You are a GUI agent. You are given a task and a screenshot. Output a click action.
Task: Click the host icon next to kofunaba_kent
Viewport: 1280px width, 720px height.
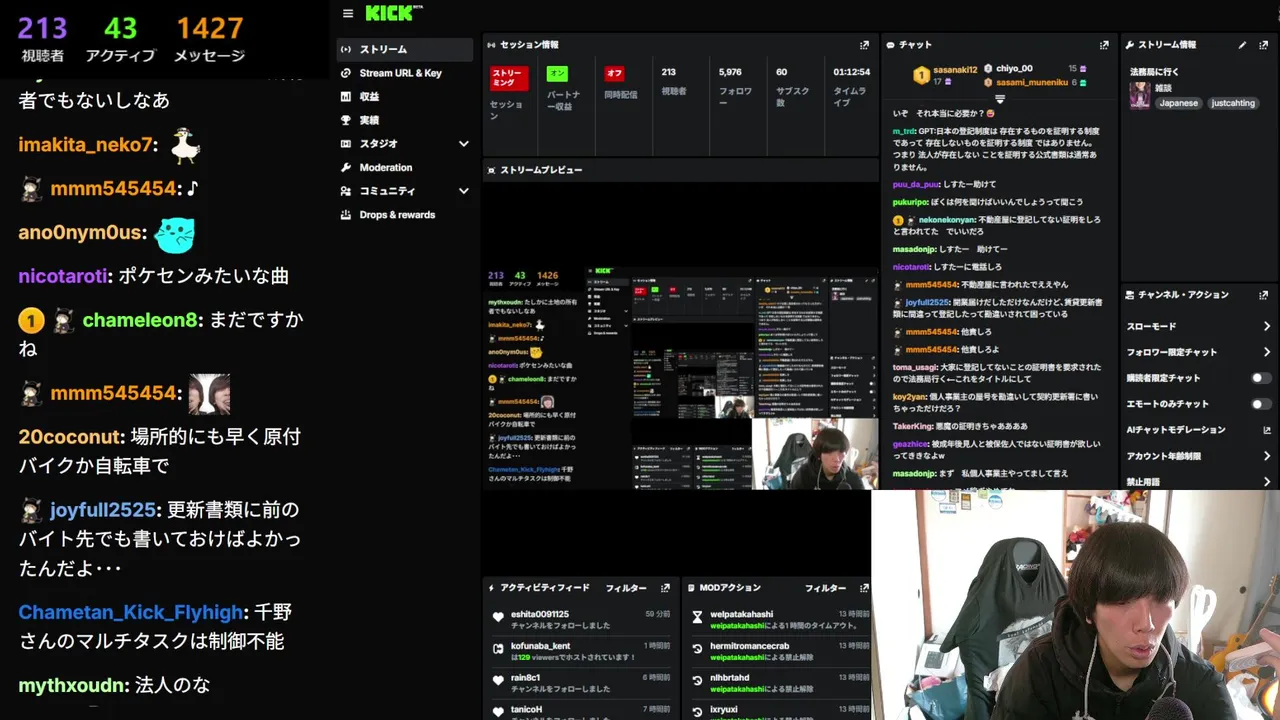[x=498, y=649]
